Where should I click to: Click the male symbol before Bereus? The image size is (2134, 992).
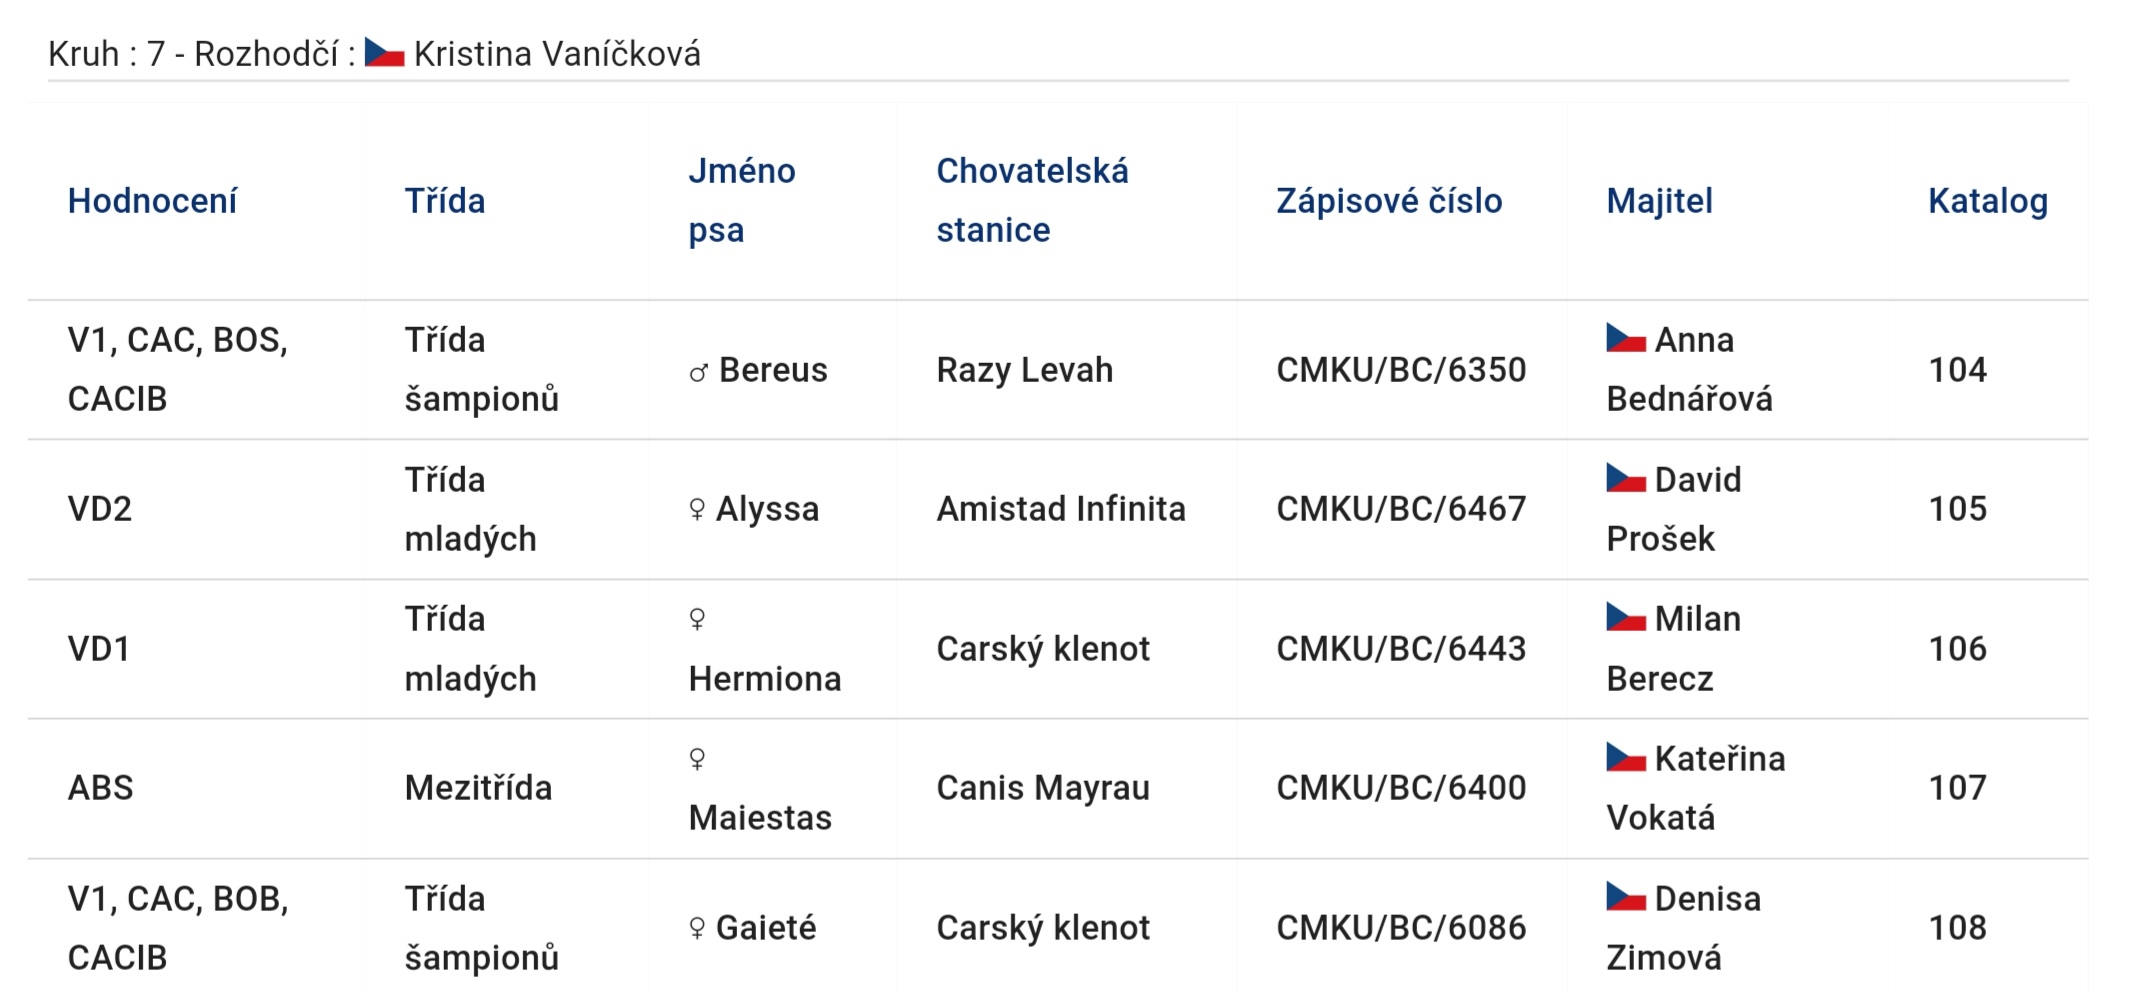[699, 373]
